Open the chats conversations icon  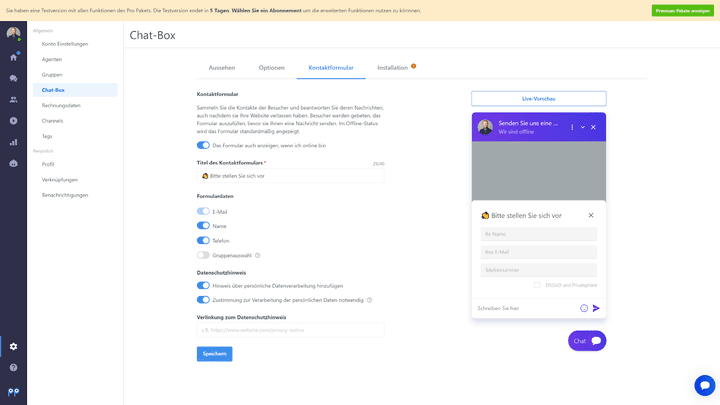pyautogui.click(x=13, y=79)
